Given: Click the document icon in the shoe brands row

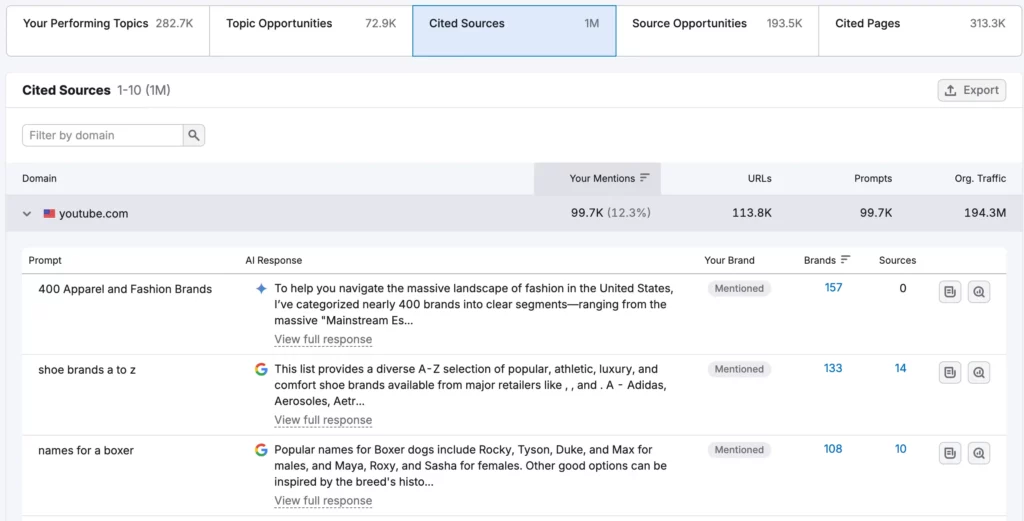Looking at the screenshot, I should pos(950,373).
